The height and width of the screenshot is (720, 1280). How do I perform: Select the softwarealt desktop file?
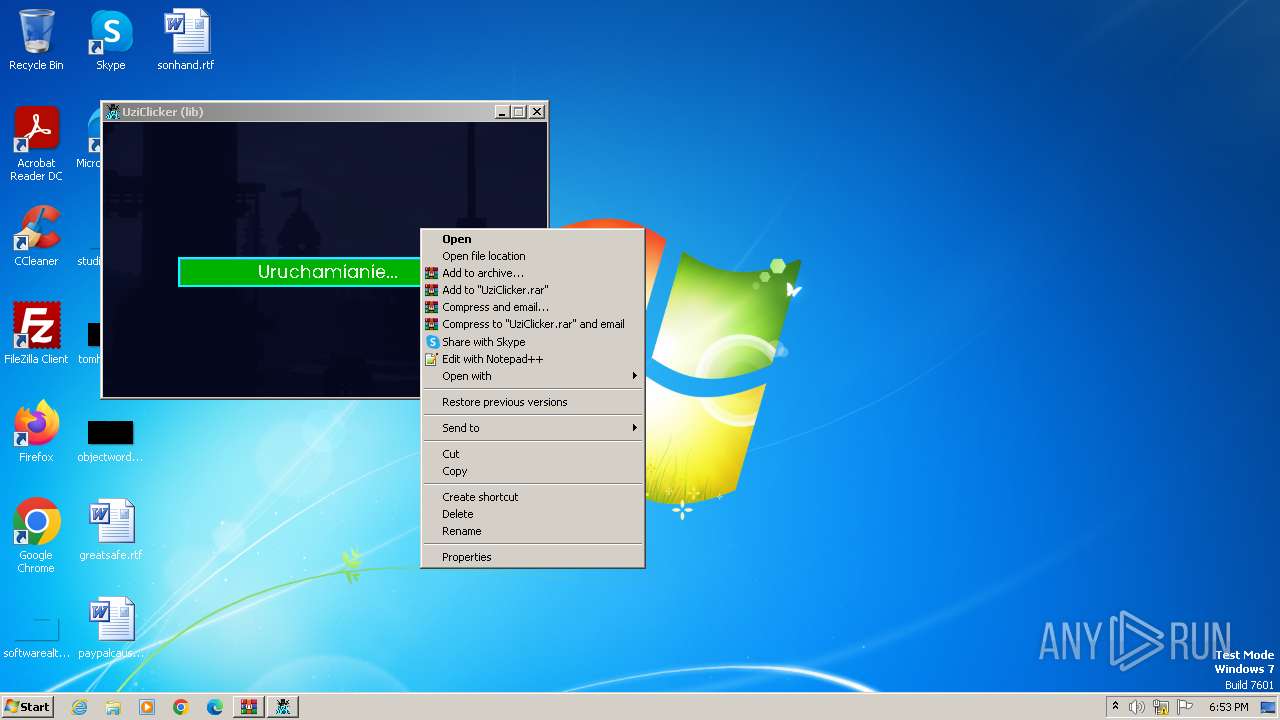36,638
